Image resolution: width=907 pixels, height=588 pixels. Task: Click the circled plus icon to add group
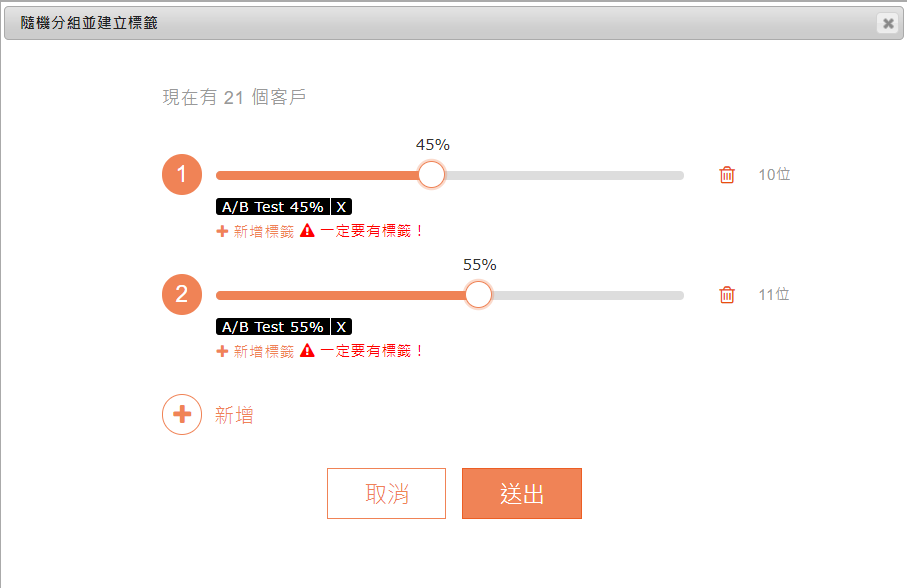[x=182, y=415]
